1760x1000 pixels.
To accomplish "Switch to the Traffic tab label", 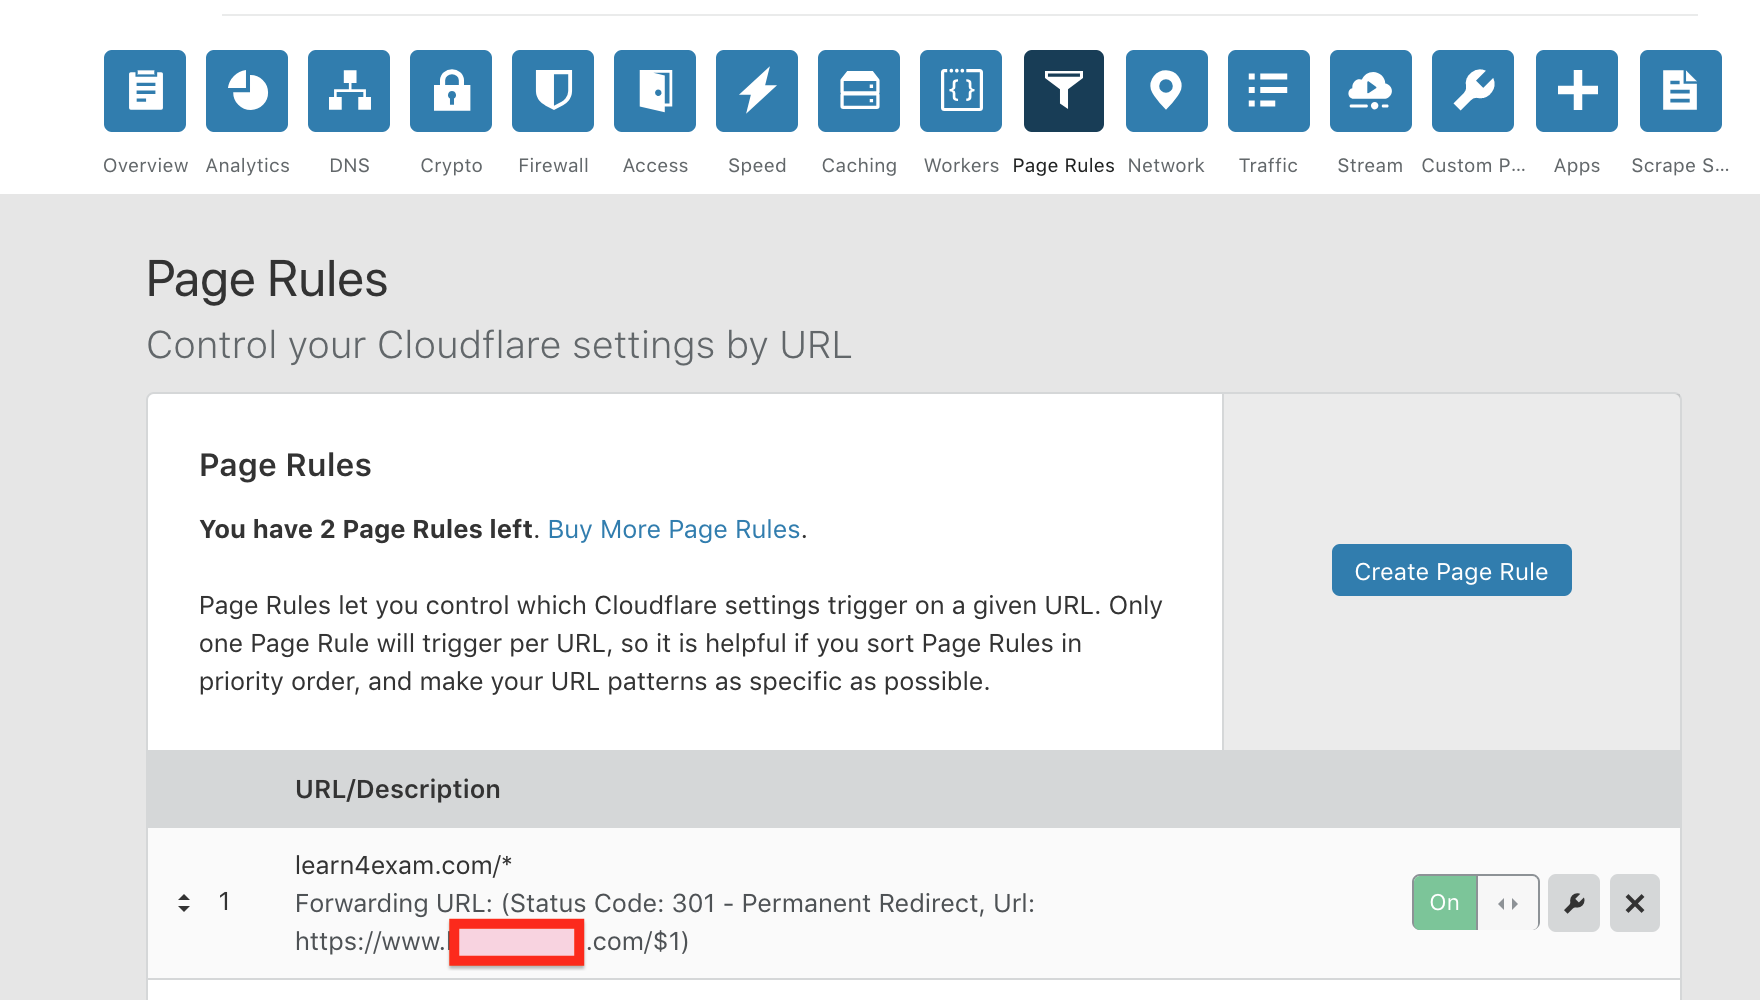I will click(1268, 166).
